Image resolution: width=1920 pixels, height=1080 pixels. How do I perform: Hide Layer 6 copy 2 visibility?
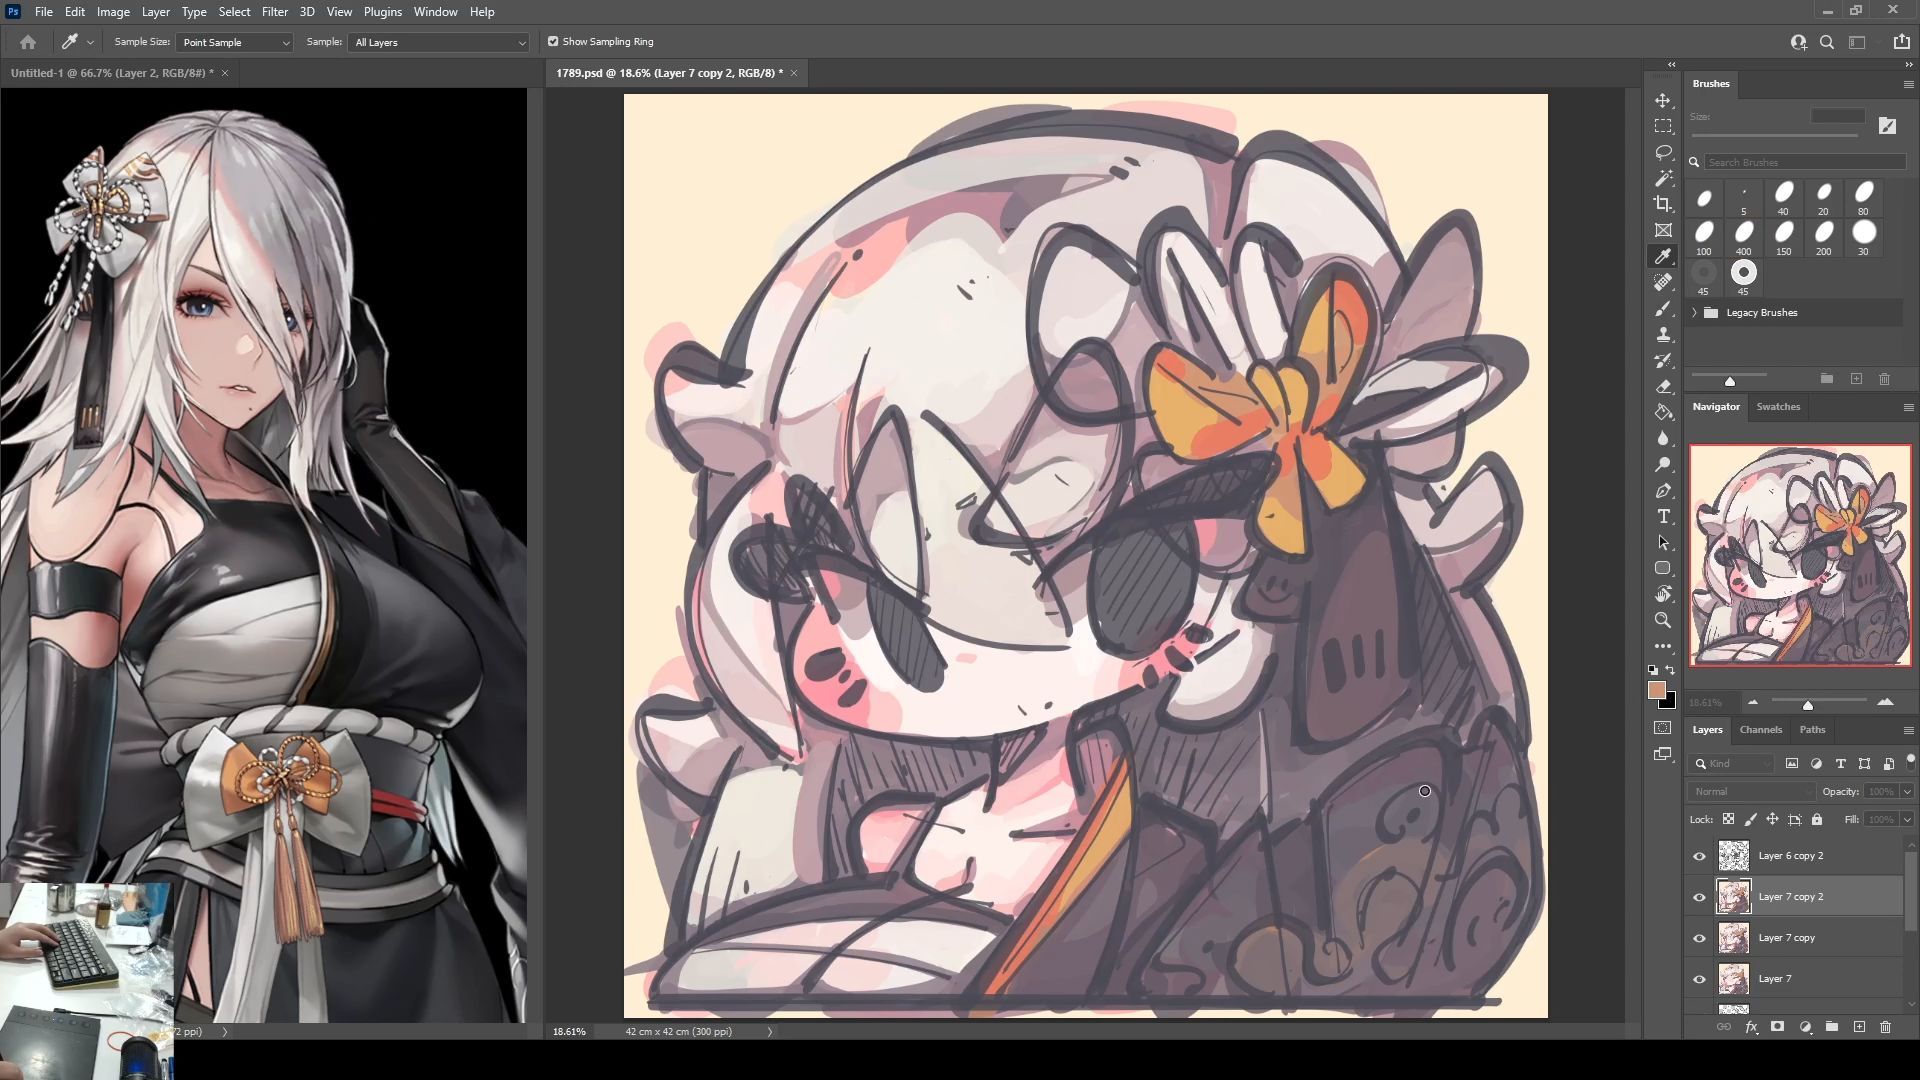click(x=1699, y=856)
